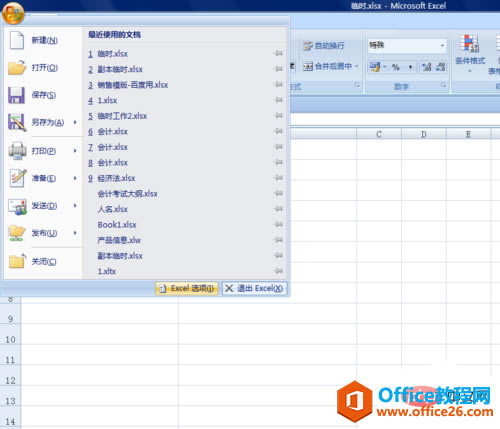Choose 新建(N) to create a new workbook
The height and width of the screenshot is (429, 500).
[x=43, y=40]
